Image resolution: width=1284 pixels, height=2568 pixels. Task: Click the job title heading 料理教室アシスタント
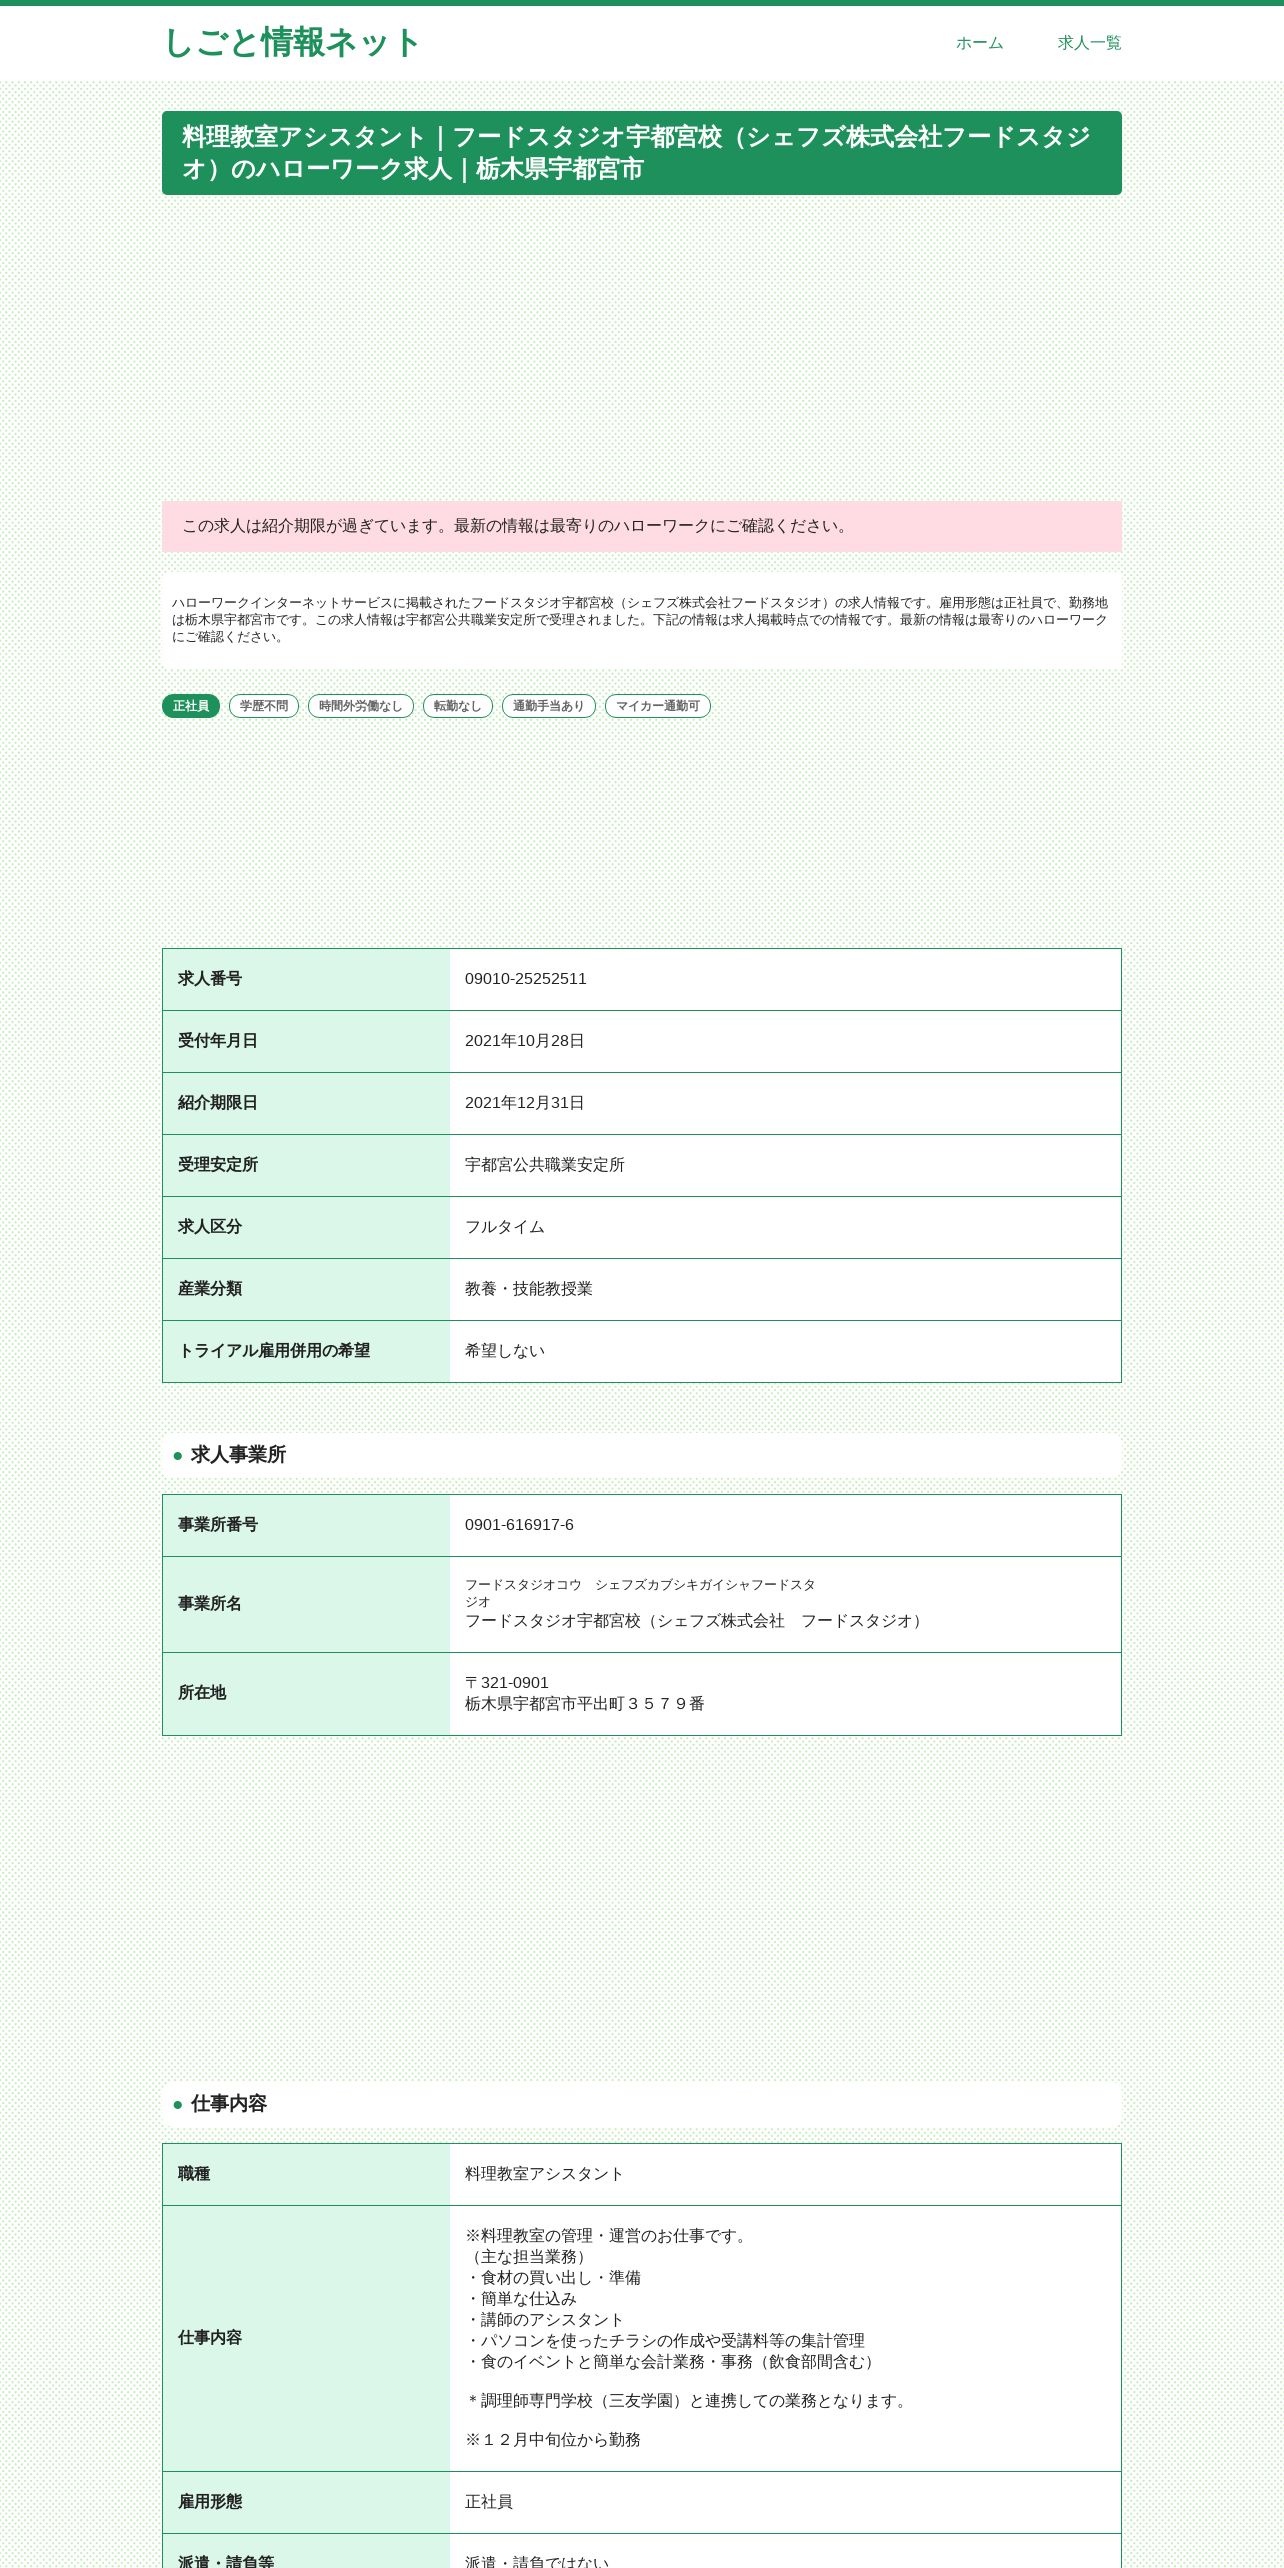(642, 153)
